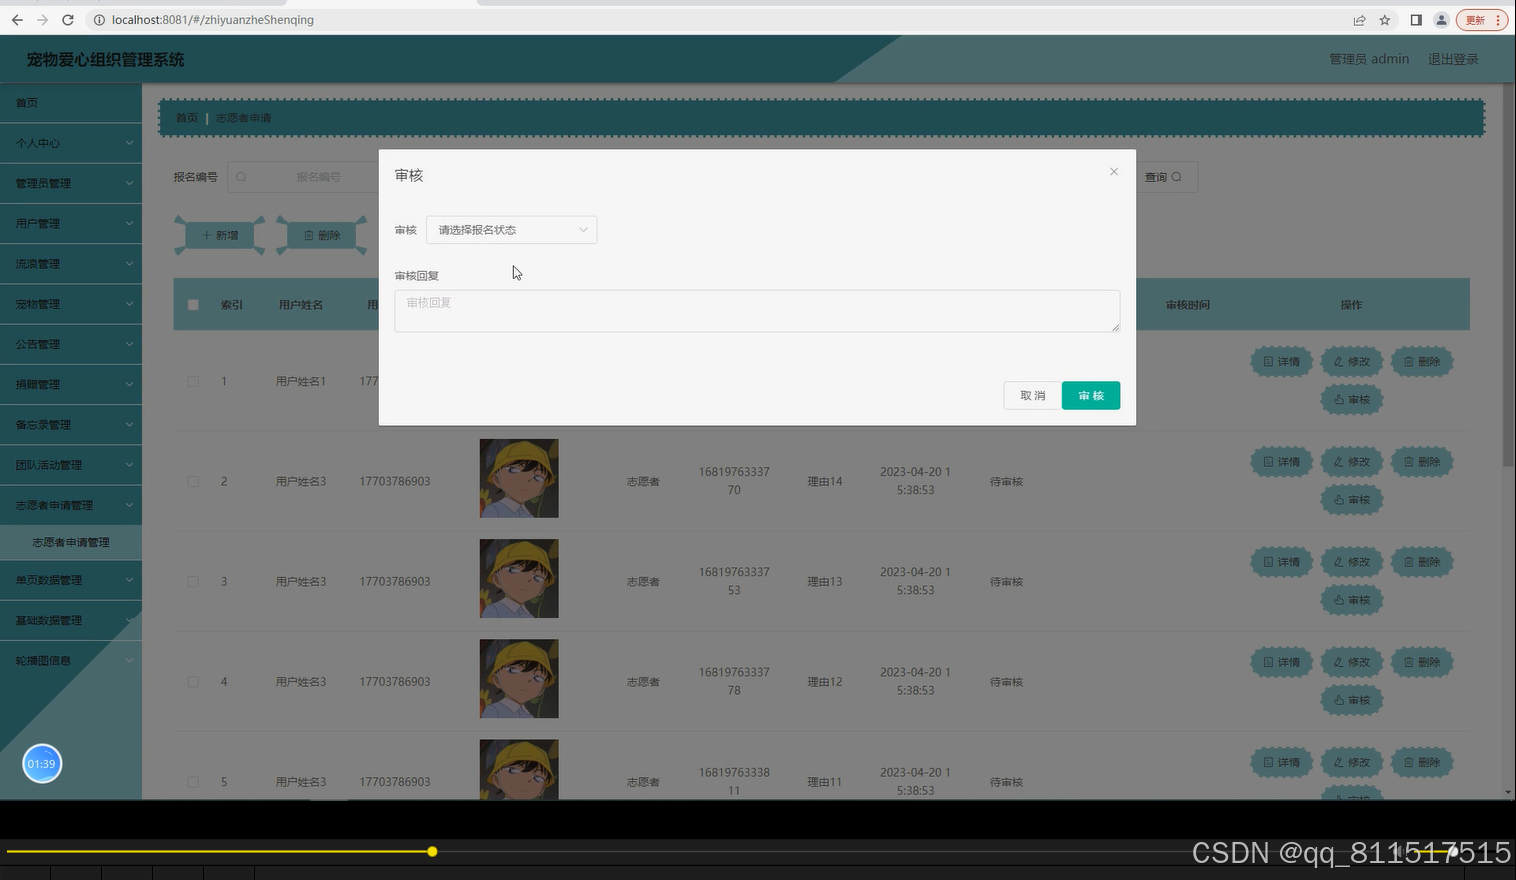Check row 2 checkbox
Image resolution: width=1516 pixels, height=880 pixels.
coord(193,481)
